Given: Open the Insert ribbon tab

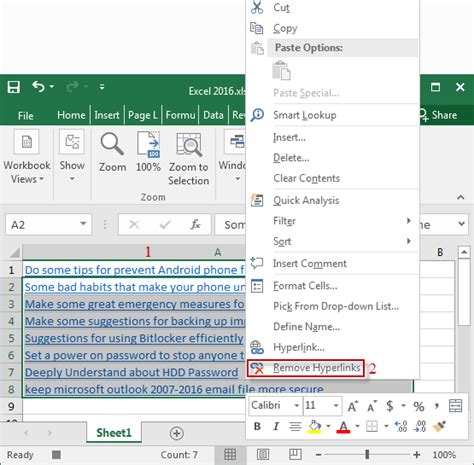Looking at the screenshot, I should (x=107, y=115).
